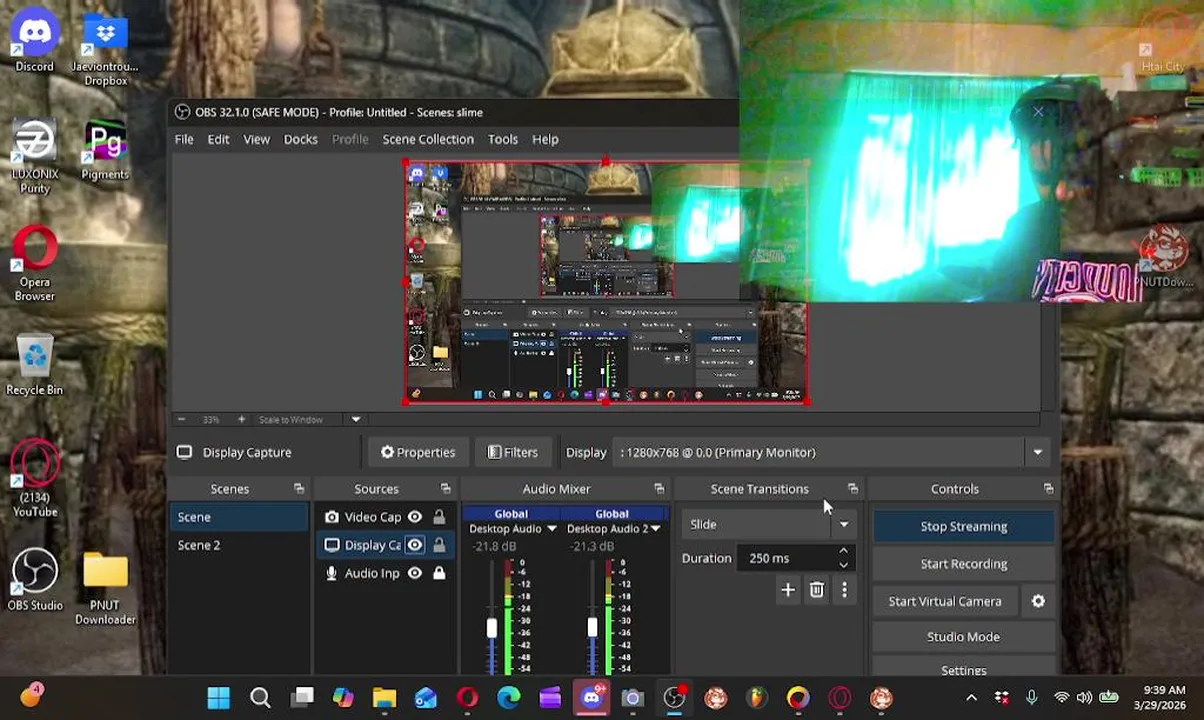This screenshot has width=1204, height=720.
Task: Click Start Virtual Camera
Action: [945, 601]
